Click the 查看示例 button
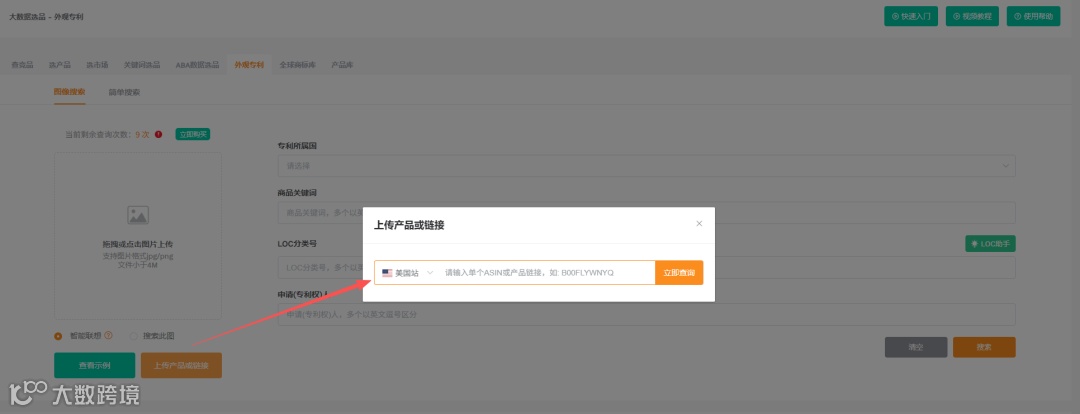The width and height of the screenshot is (1080, 414). (x=94, y=365)
